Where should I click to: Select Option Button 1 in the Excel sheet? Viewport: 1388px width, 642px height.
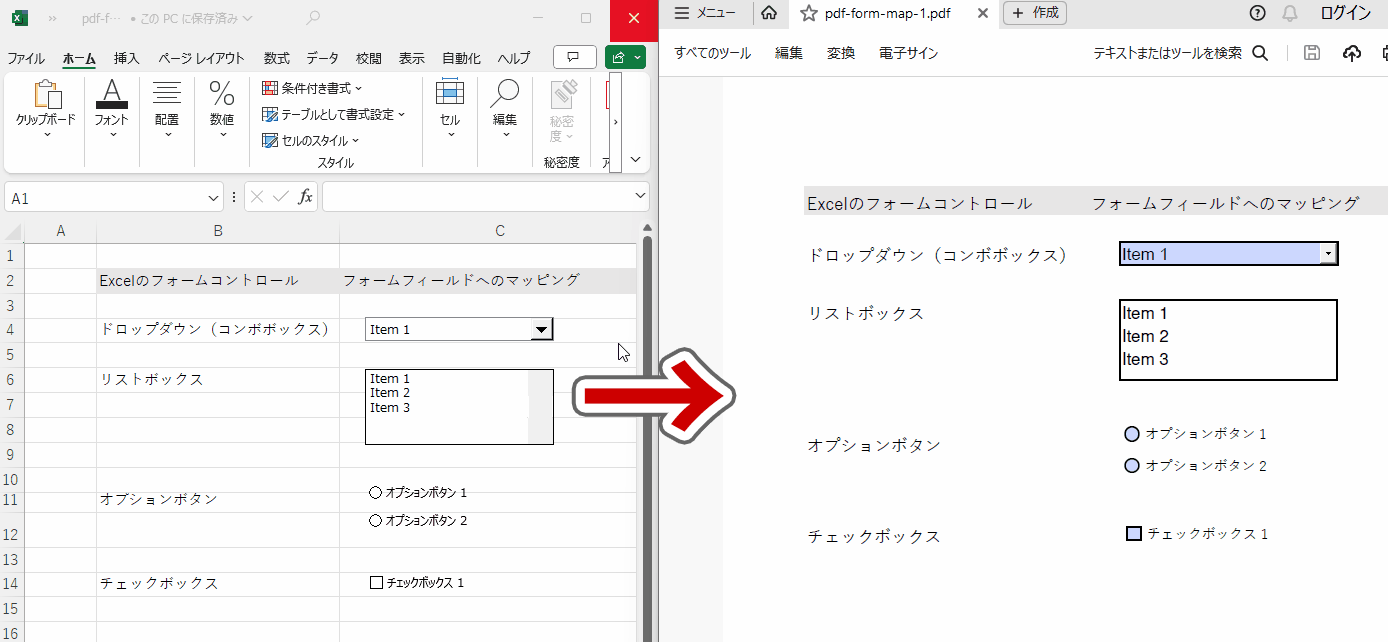coord(376,492)
